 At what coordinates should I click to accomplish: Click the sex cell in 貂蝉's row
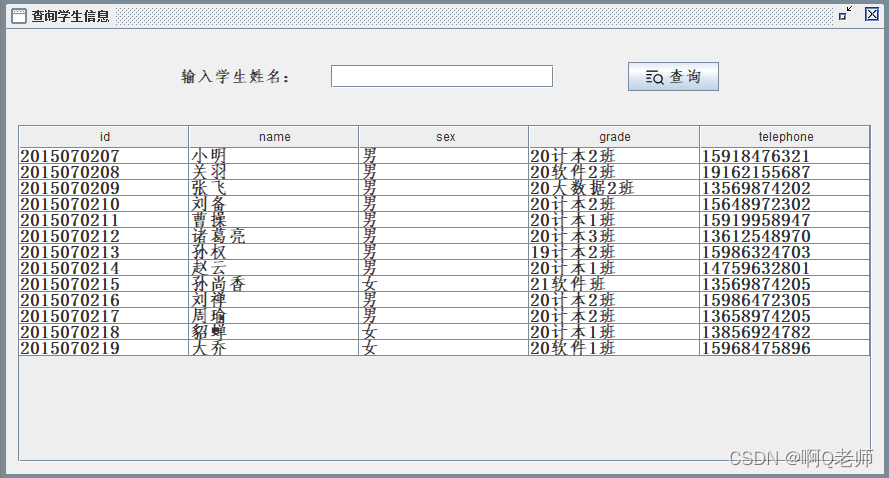(444, 332)
